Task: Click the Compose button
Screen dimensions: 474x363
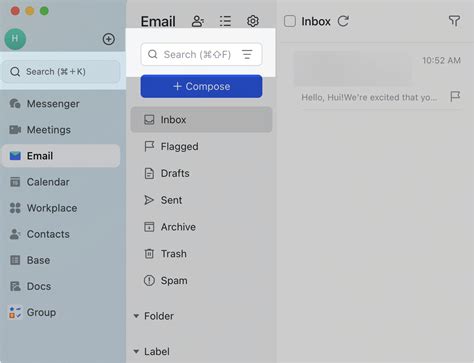Action: pyautogui.click(x=201, y=86)
